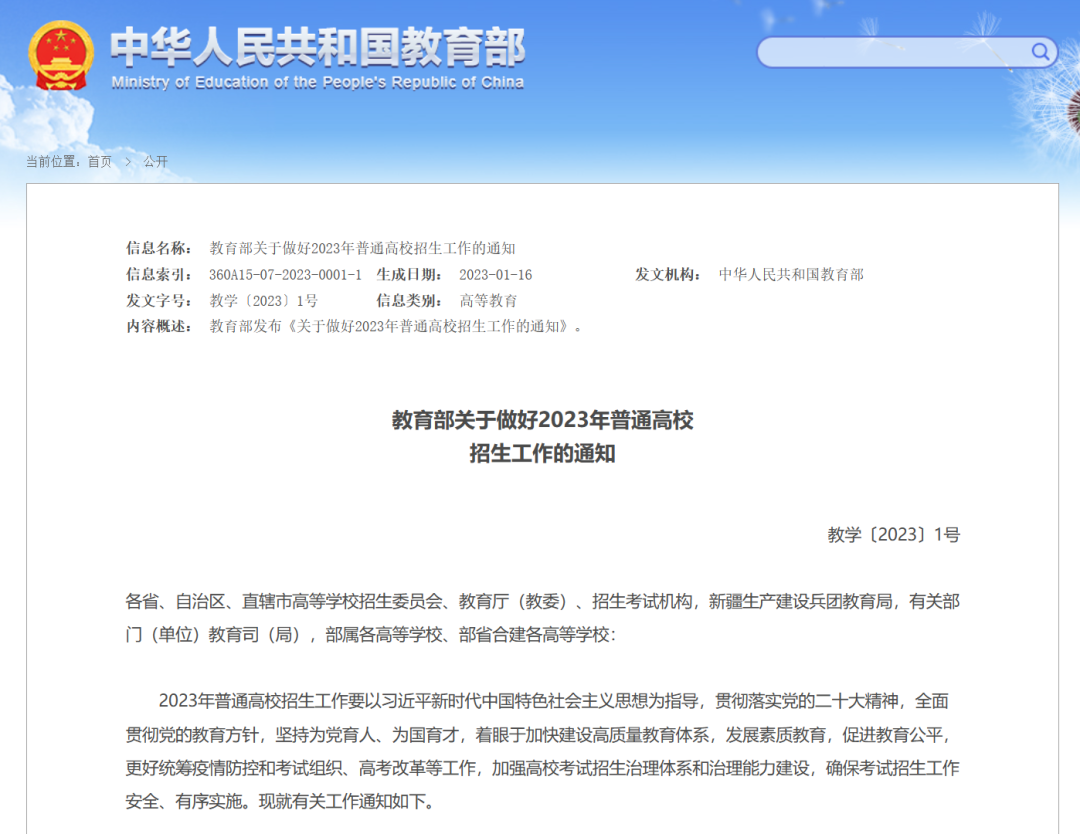This screenshot has width=1080, height=834.
Task: Select the 发文字号 label
Action: click(x=158, y=301)
